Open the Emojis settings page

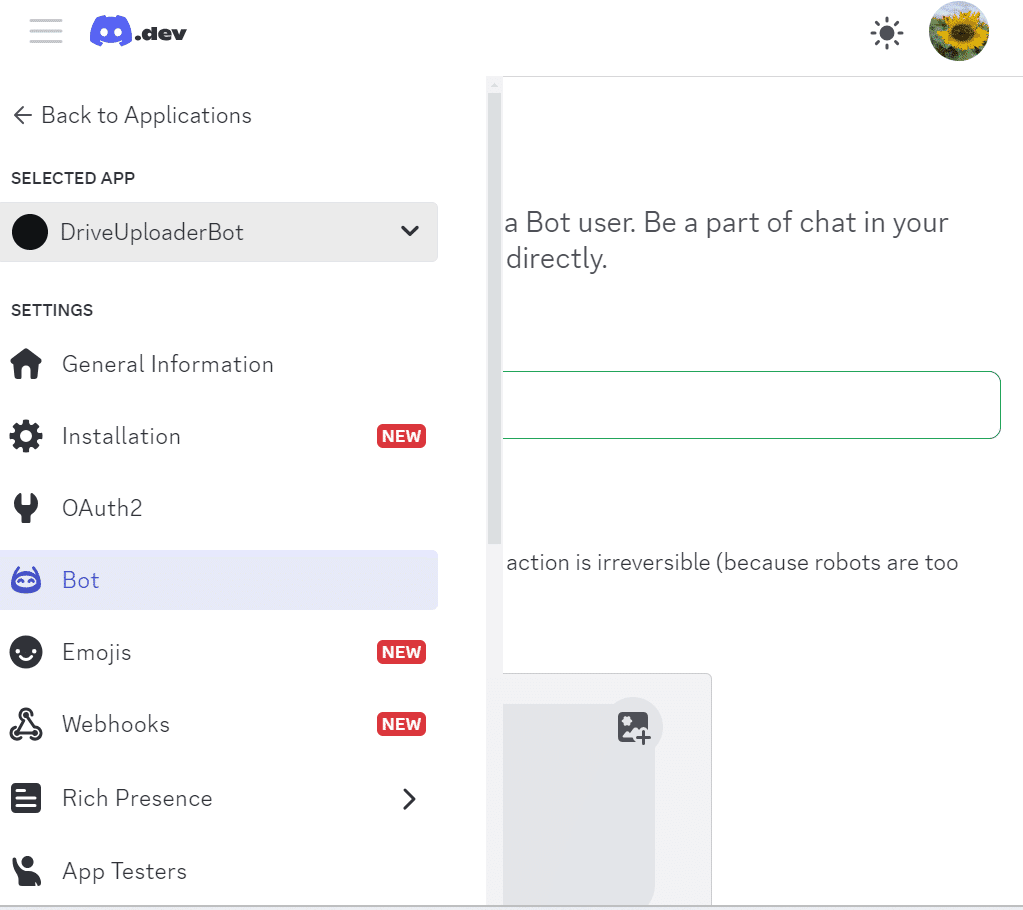tap(219, 652)
